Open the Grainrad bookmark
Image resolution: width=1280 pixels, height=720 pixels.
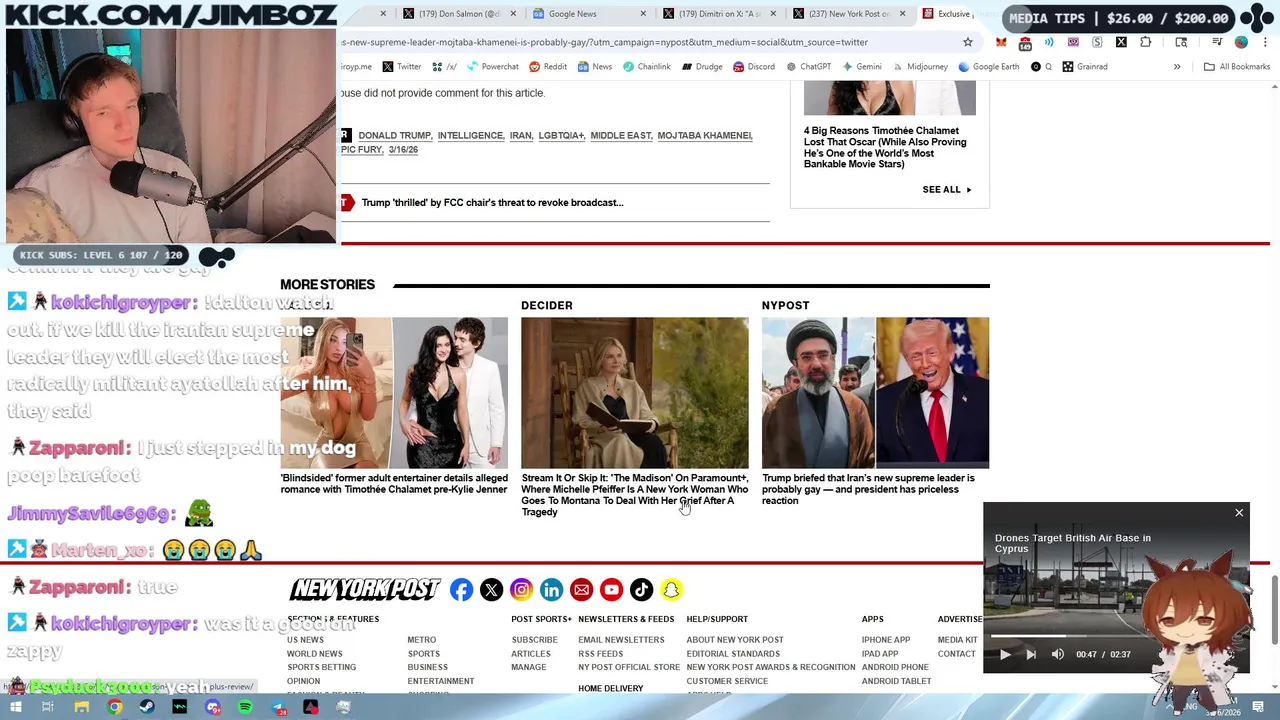[1085, 67]
